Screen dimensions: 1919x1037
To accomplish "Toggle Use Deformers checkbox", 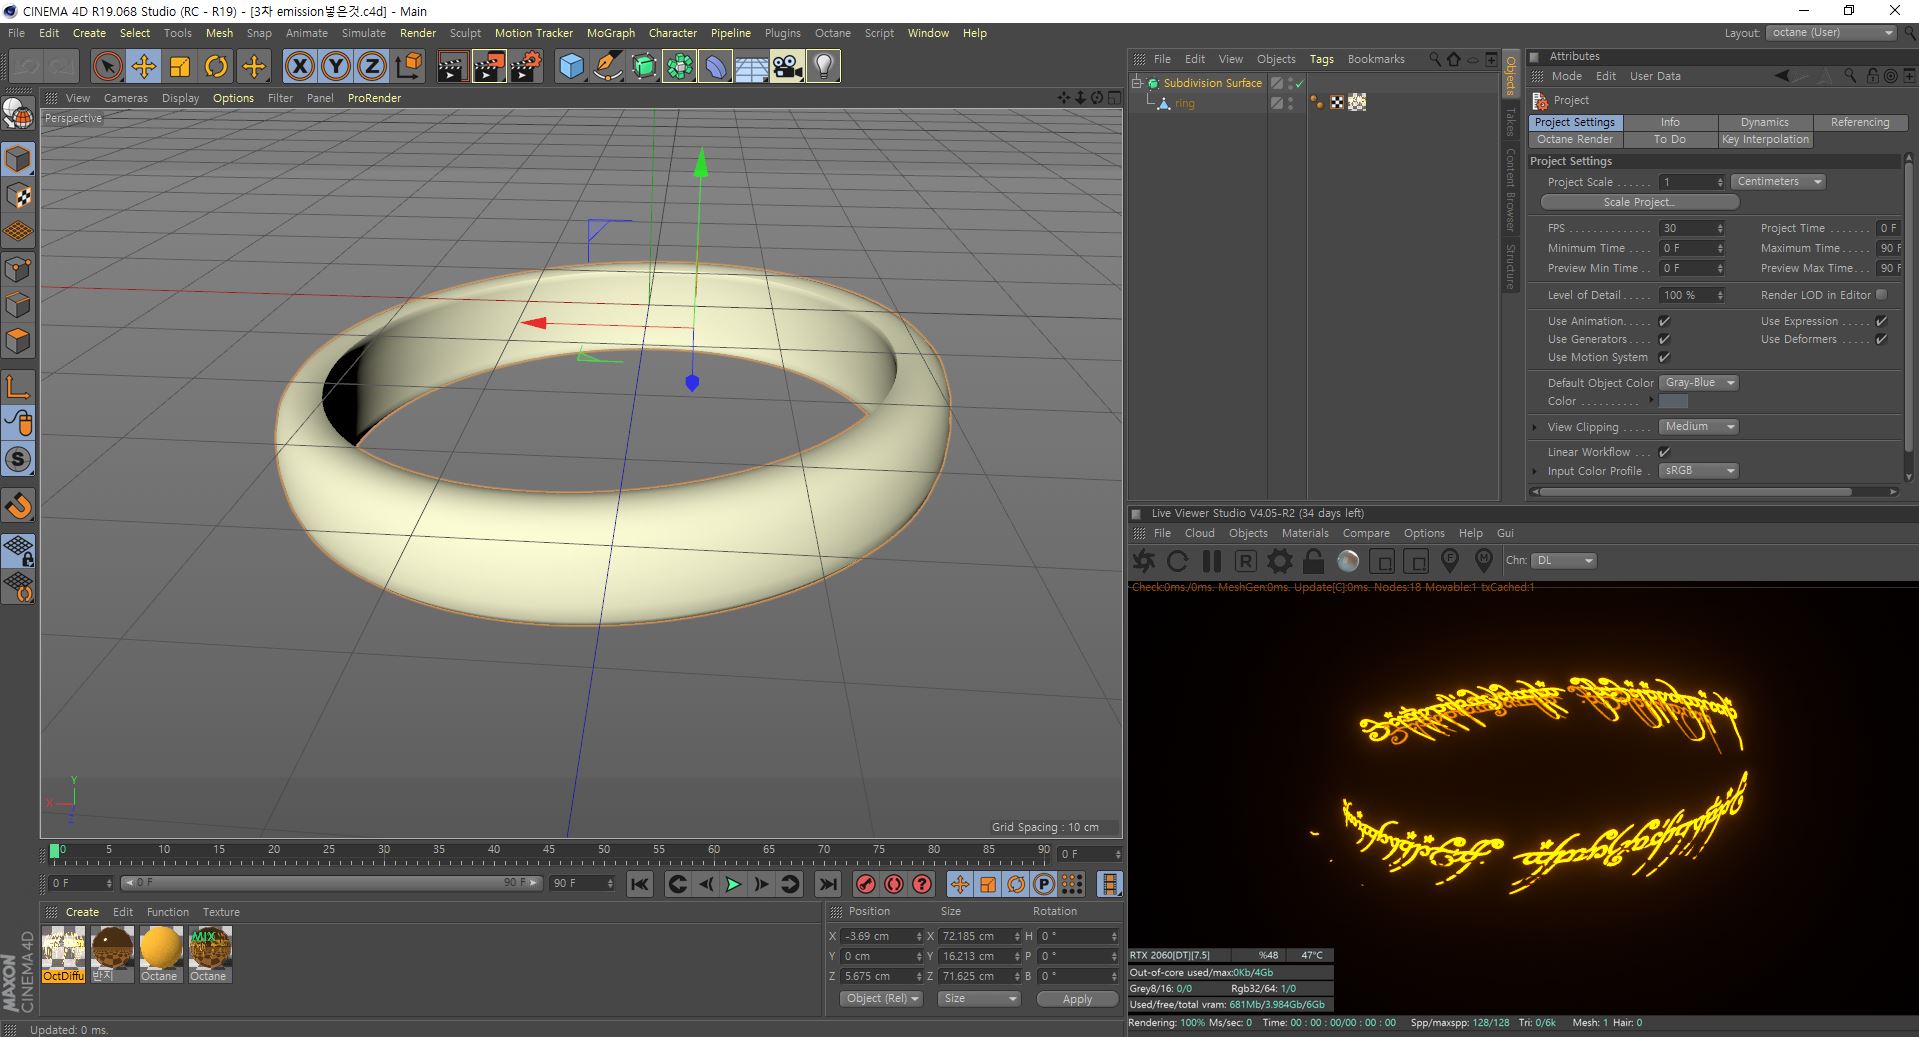I will [1881, 339].
